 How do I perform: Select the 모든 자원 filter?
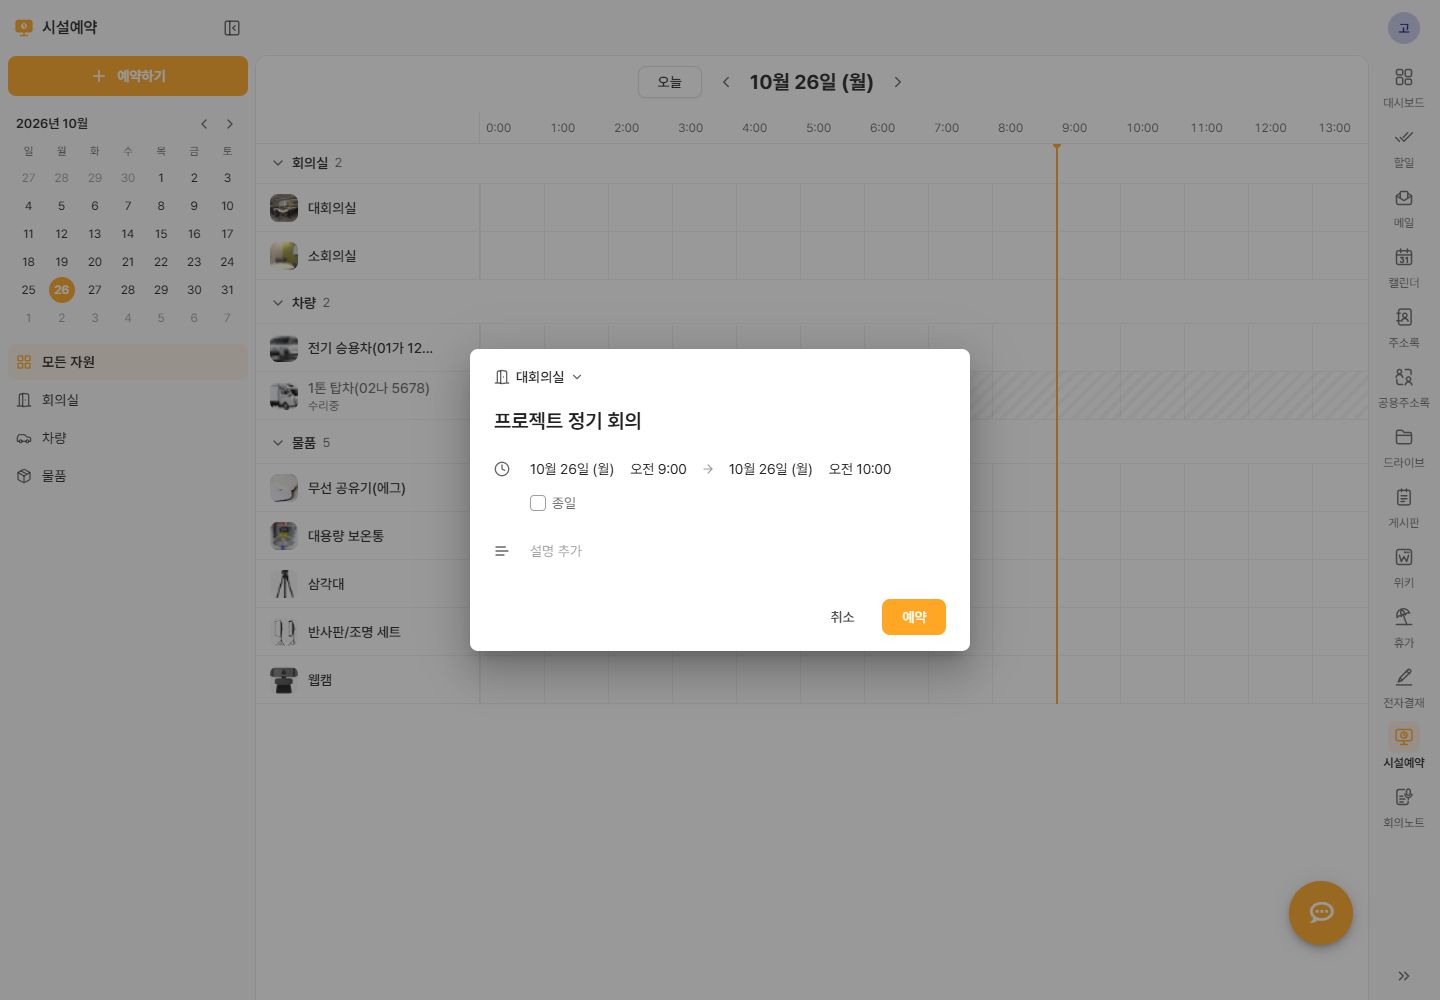(128, 362)
